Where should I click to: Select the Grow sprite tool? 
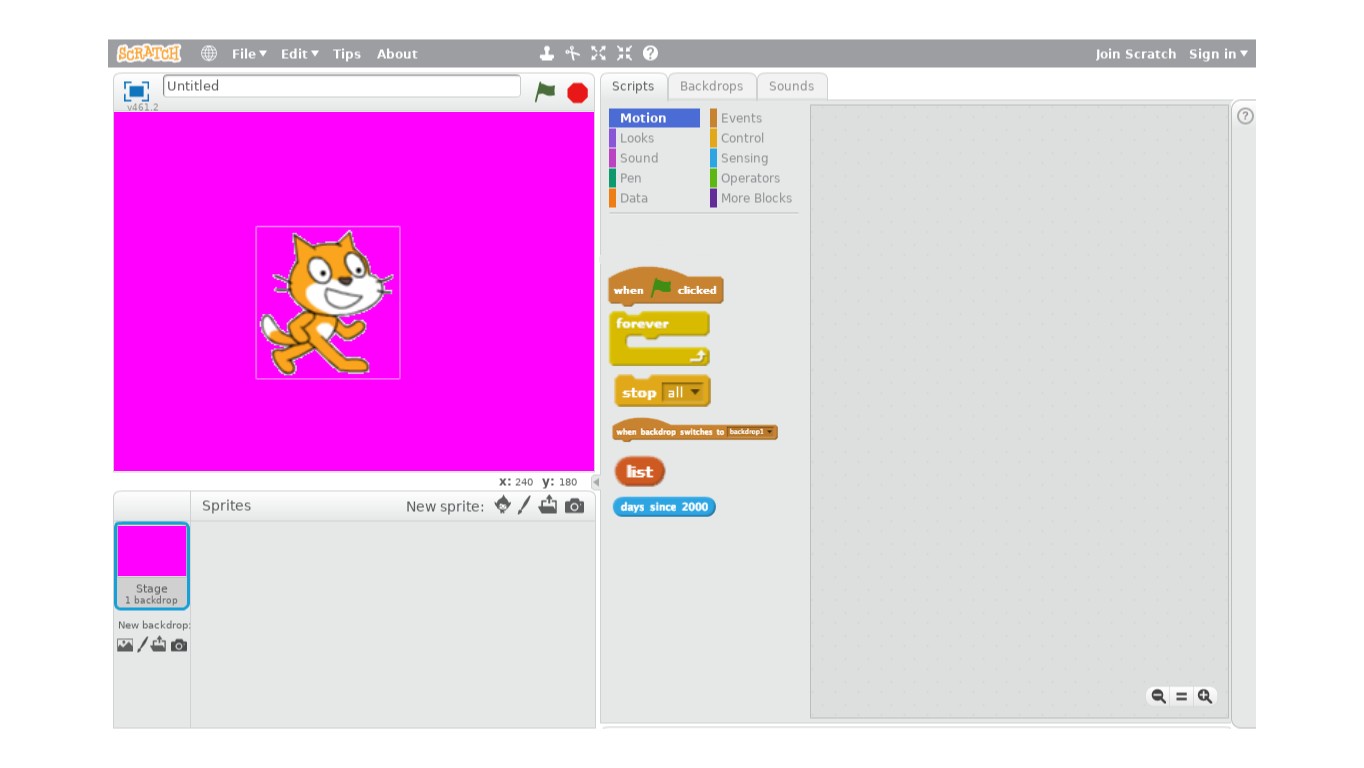pyautogui.click(x=598, y=54)
